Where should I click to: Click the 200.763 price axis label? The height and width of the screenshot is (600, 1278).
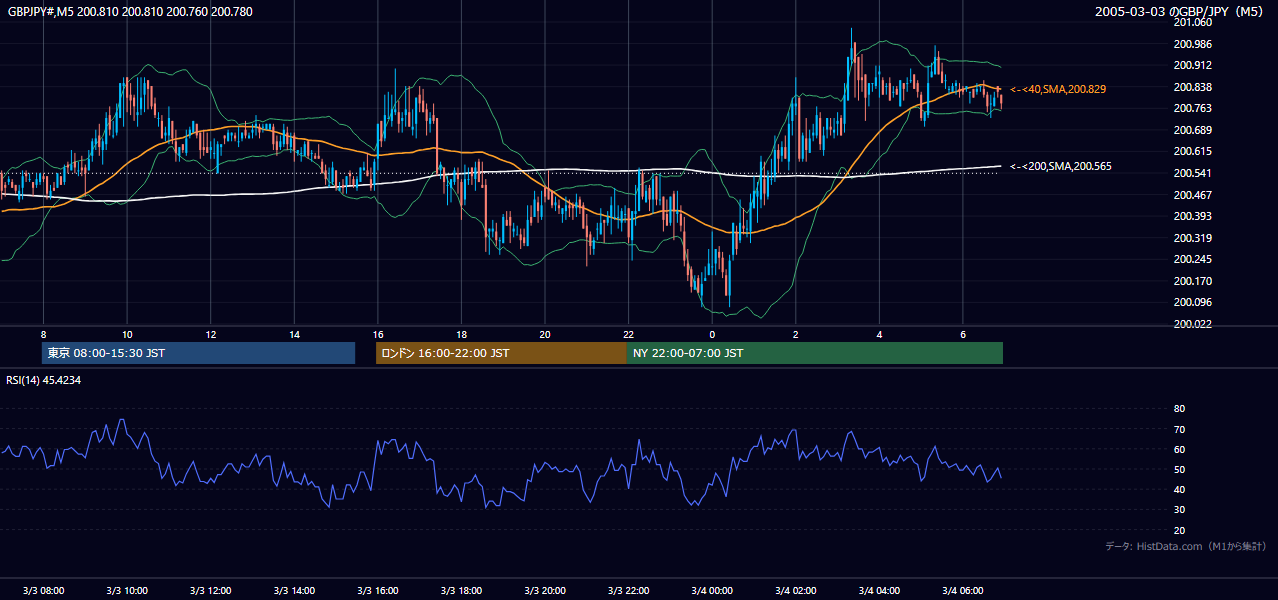1194,108
